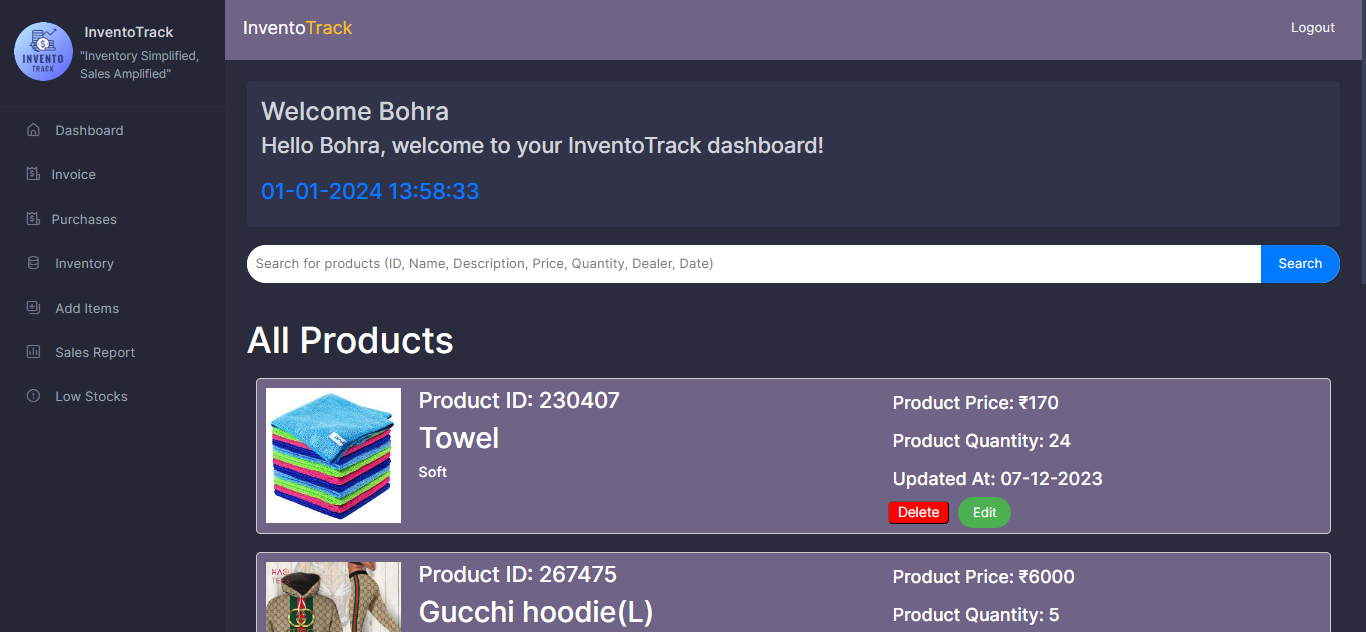Open the Dashboard menu item
Screen dimensions: 1366x632
point(89,130)
